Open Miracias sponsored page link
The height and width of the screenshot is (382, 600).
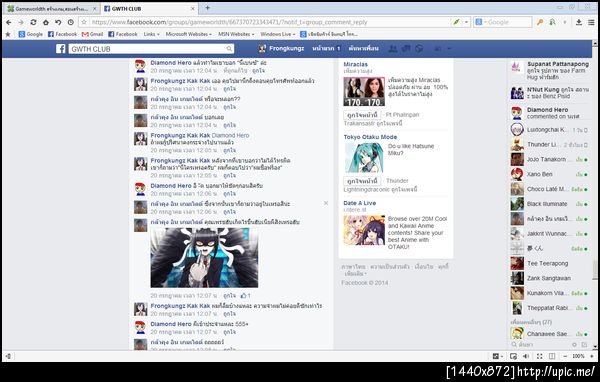[x=355, y=64]
